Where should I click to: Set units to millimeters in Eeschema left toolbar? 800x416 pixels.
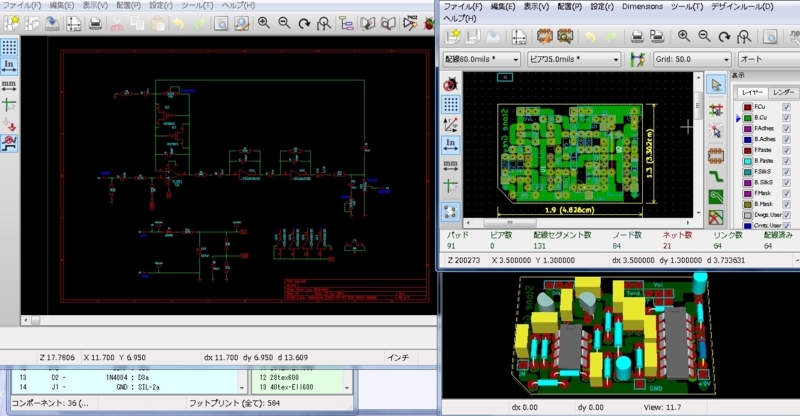click(x=9, y=85)
